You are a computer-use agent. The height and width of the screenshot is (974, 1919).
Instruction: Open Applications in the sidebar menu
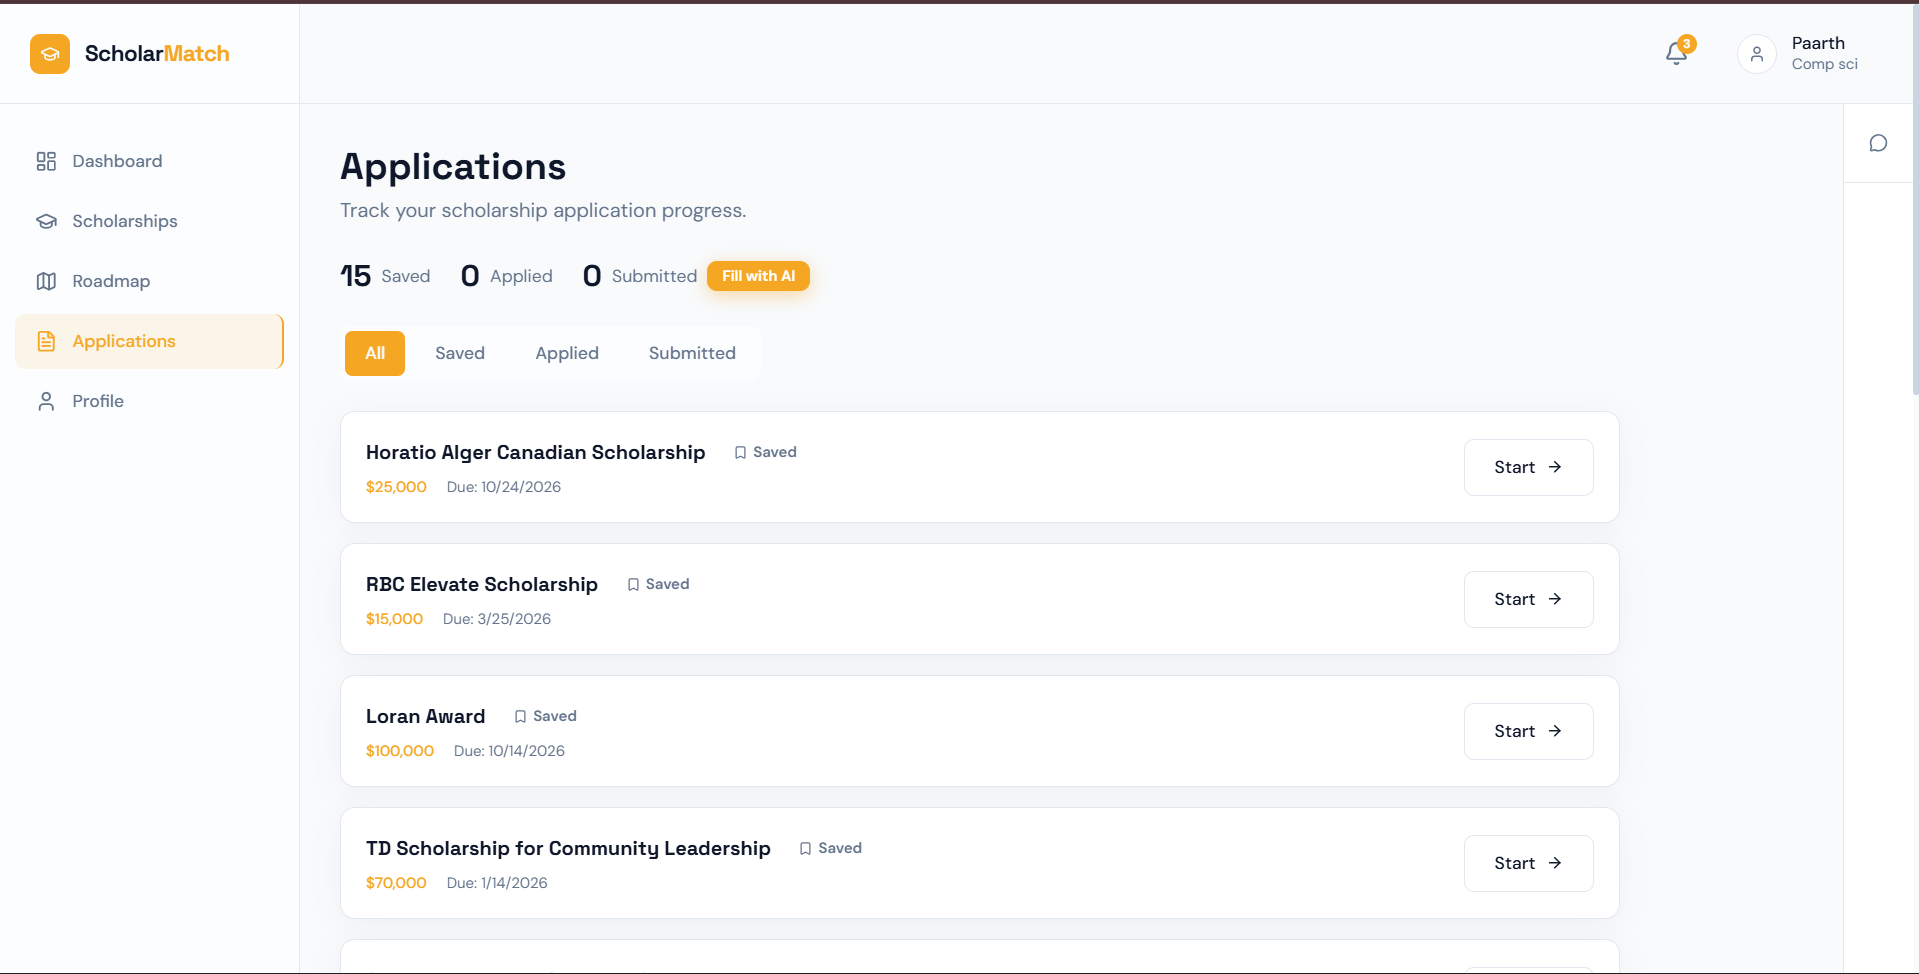pos(149,341)
